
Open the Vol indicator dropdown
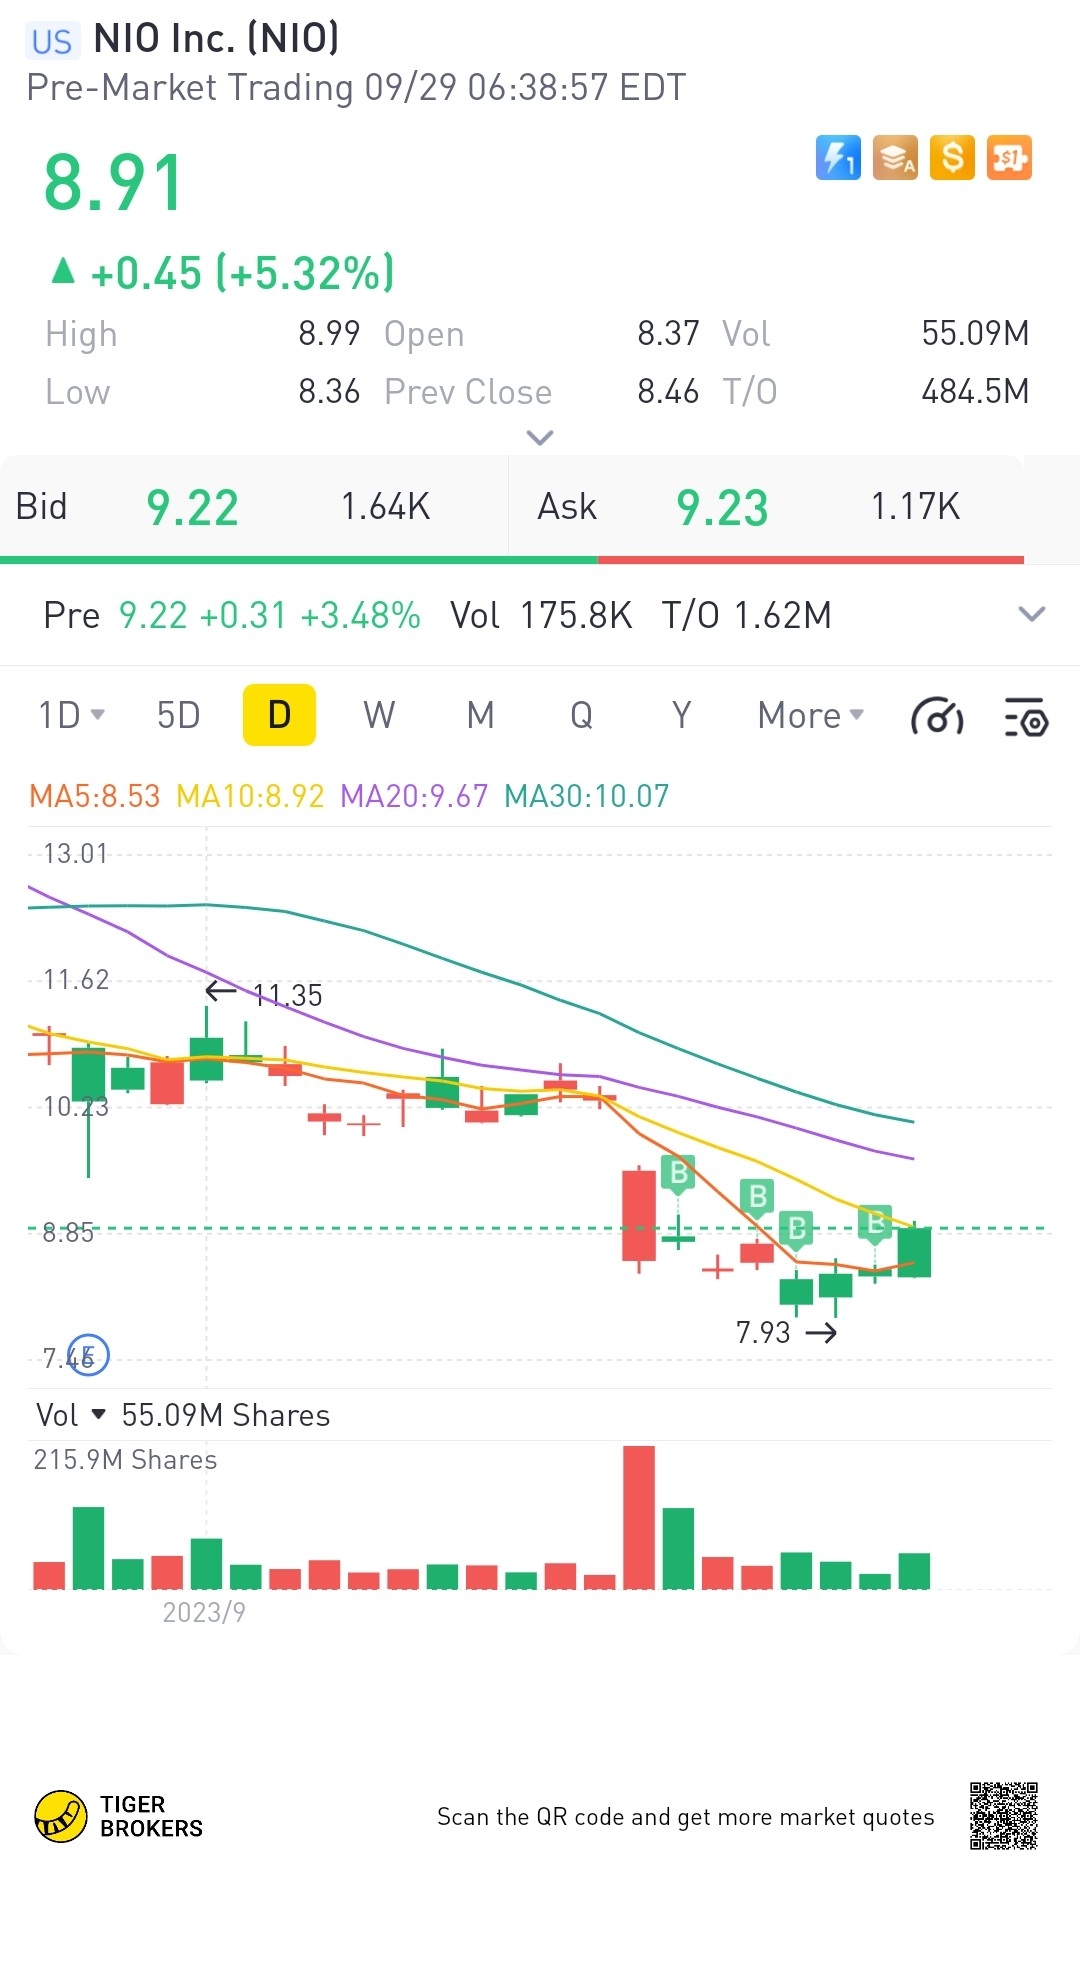pos(70,1415)
